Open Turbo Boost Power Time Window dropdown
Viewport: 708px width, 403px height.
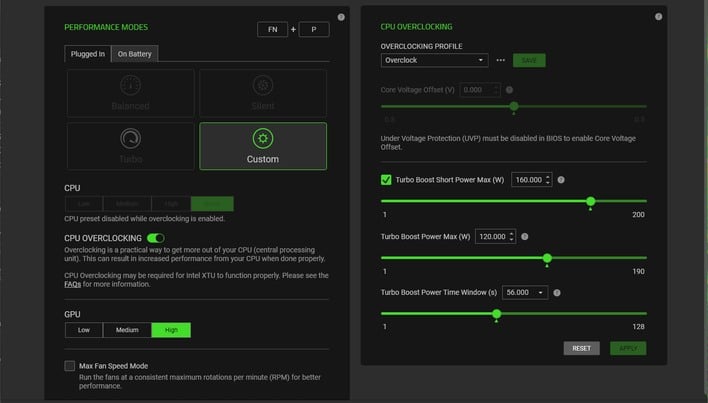(525, 292)
